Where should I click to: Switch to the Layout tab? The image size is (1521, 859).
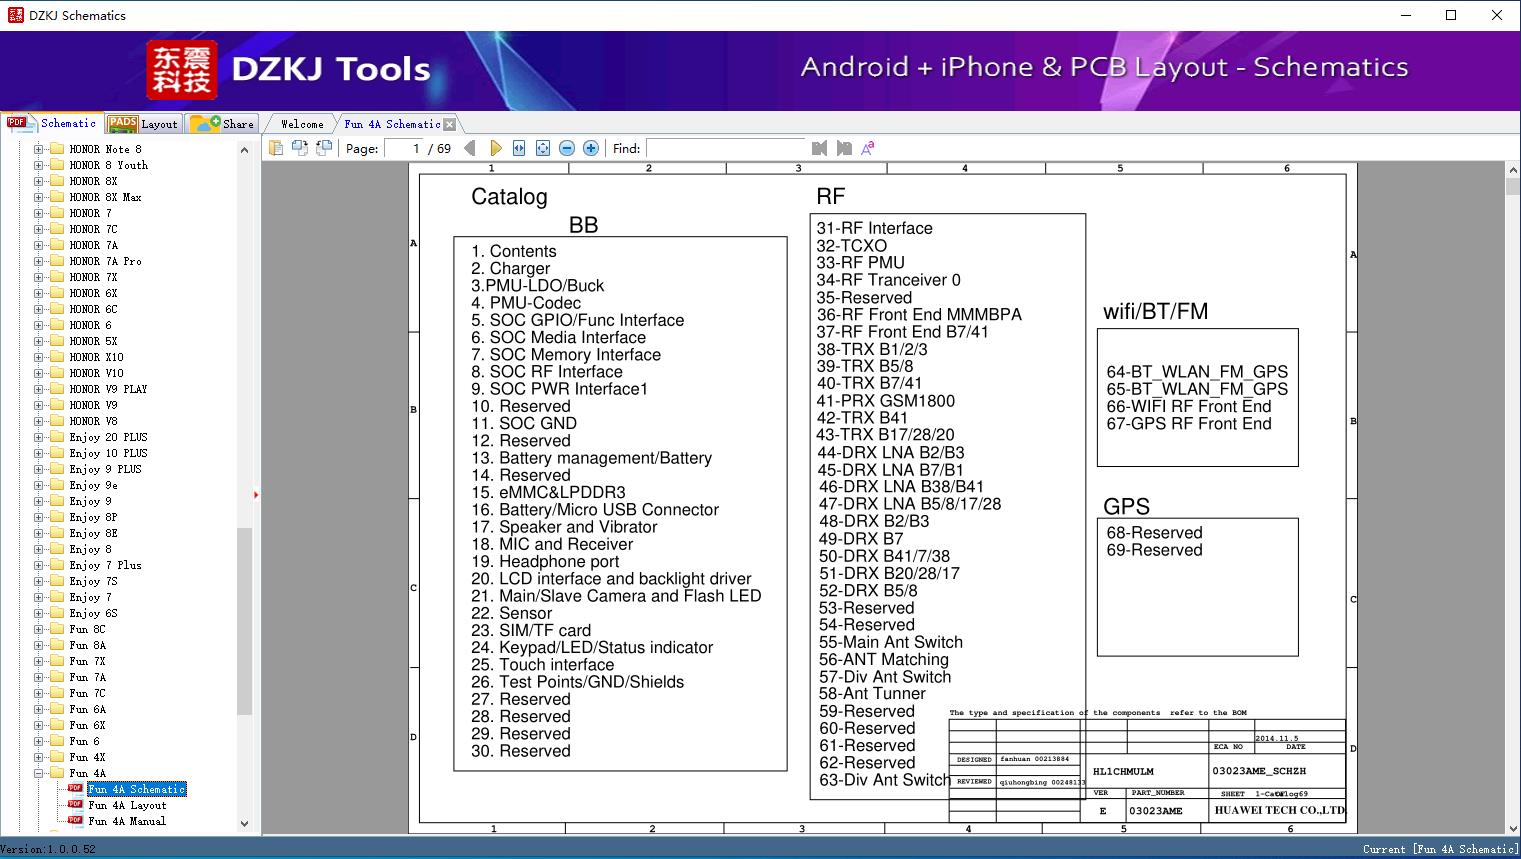tap(143, 124)
